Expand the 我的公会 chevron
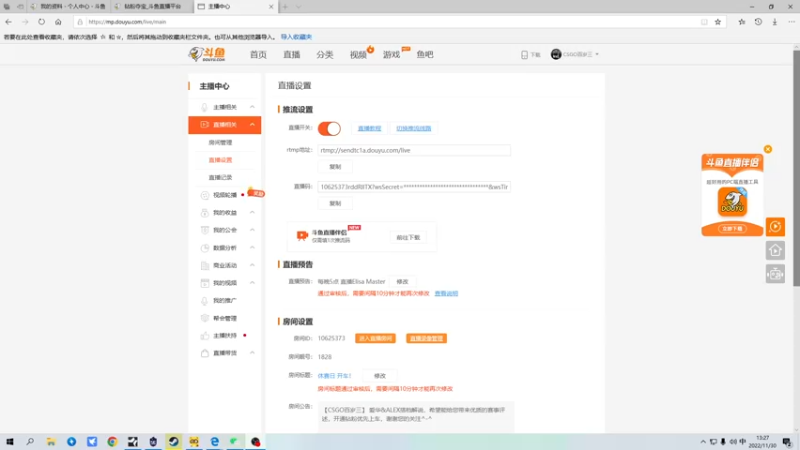This screenshot has height=450, width=800. click(252, 230)
